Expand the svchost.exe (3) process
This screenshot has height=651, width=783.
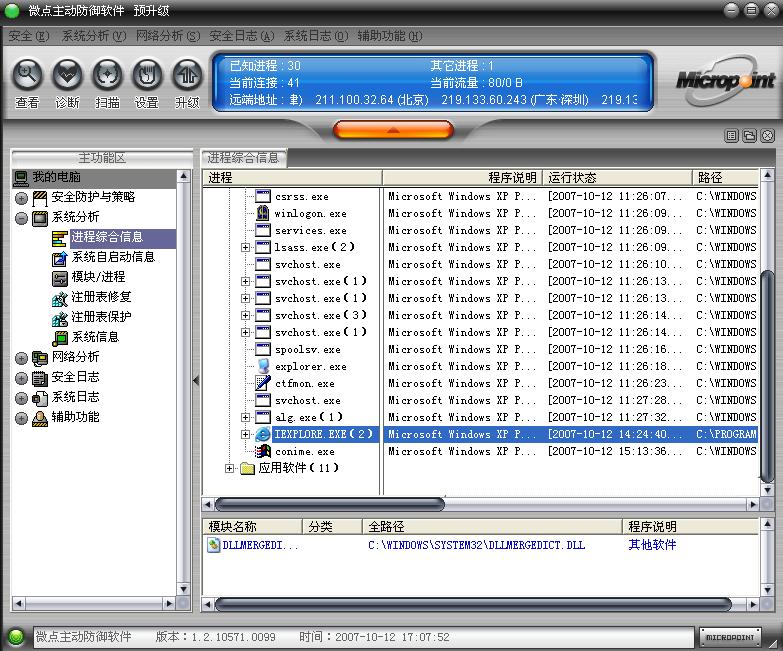click(245, 315)
